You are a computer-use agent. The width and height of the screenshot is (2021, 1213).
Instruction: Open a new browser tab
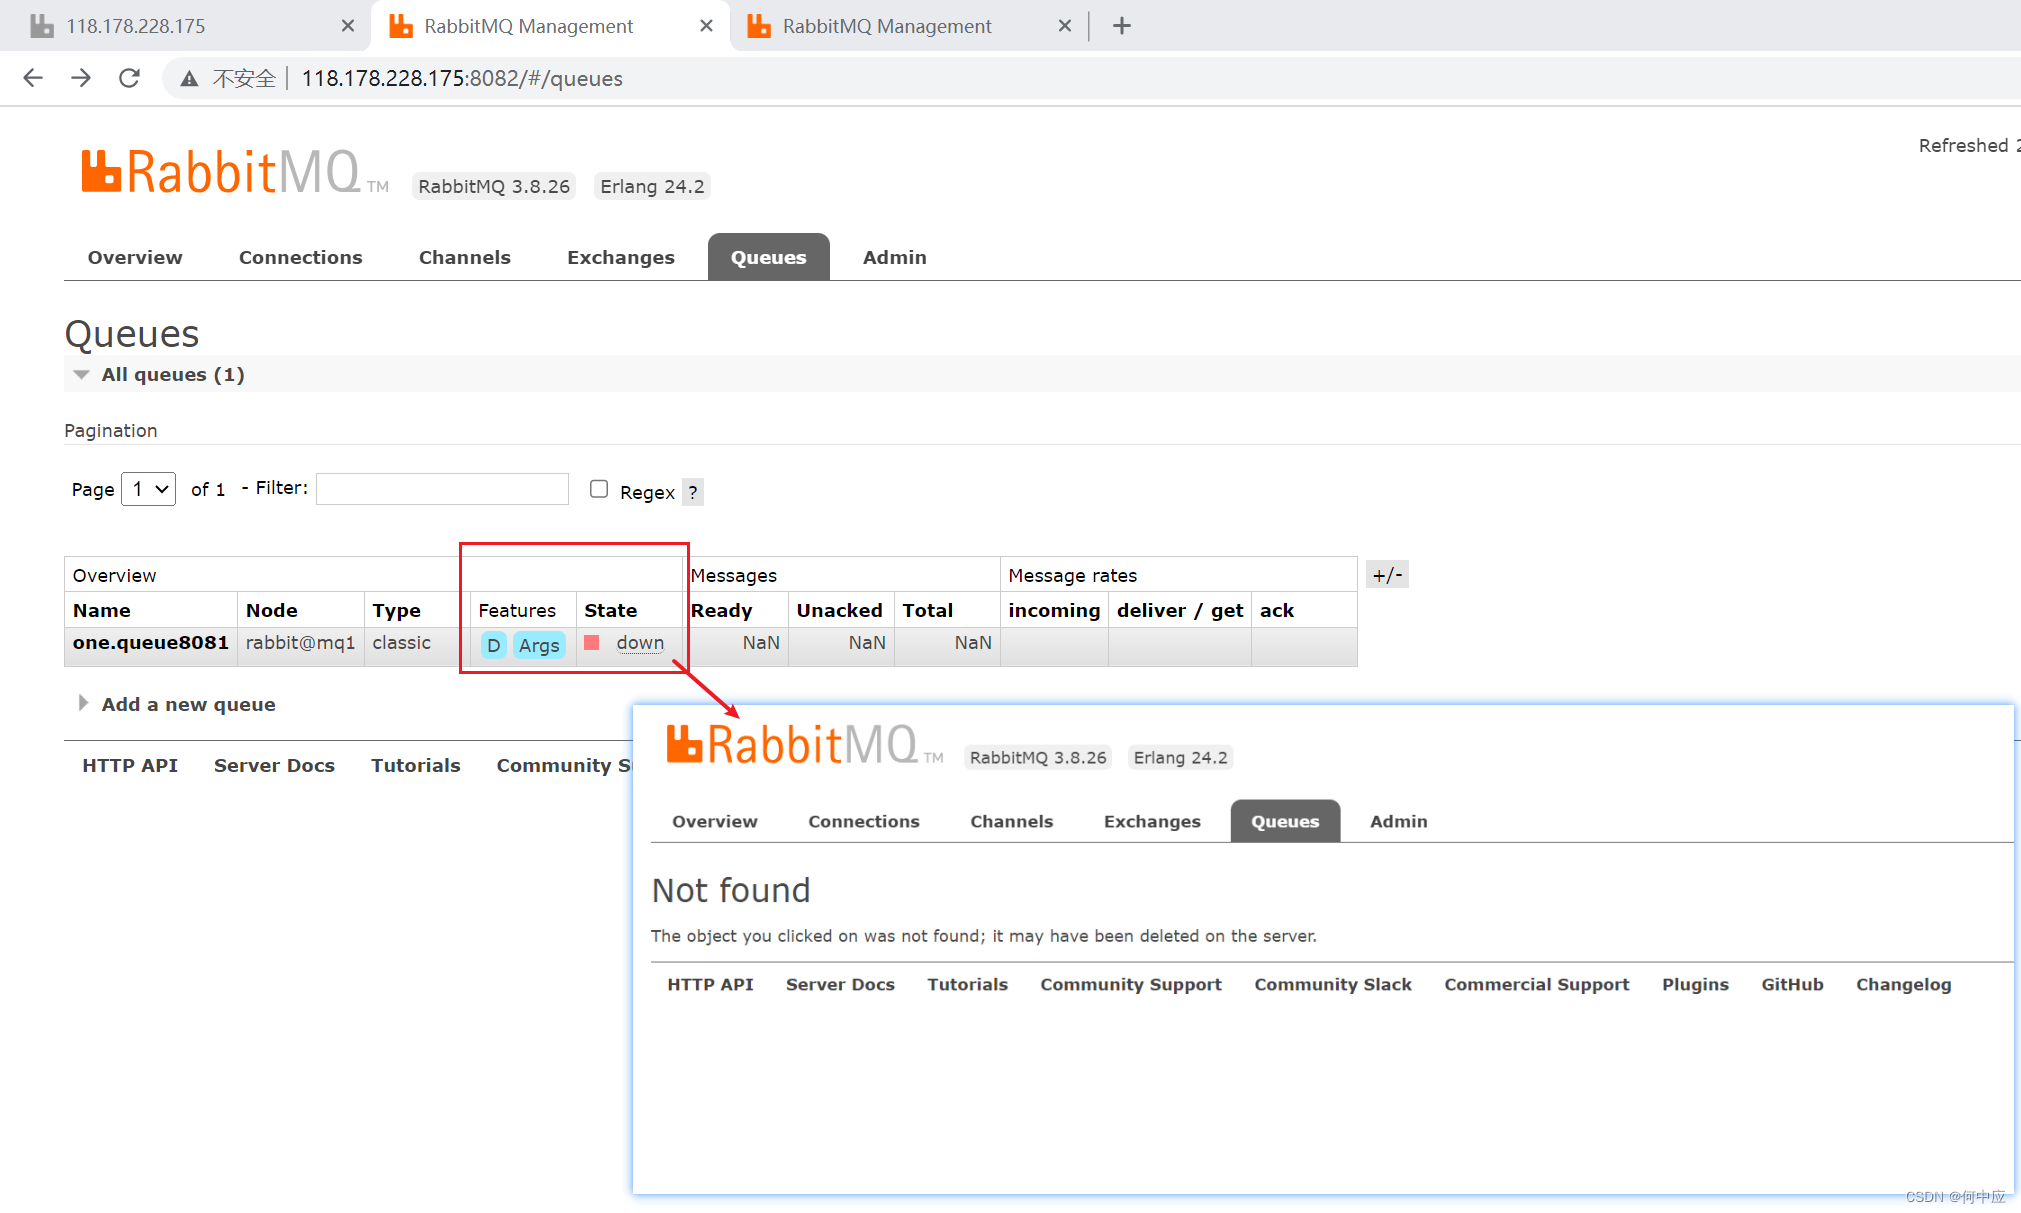(1122, 26)
